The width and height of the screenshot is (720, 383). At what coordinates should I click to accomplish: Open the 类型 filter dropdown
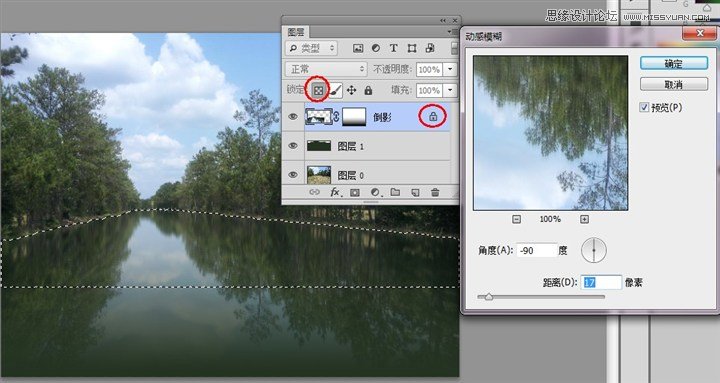pyautogui.click(x=312, y=48)
